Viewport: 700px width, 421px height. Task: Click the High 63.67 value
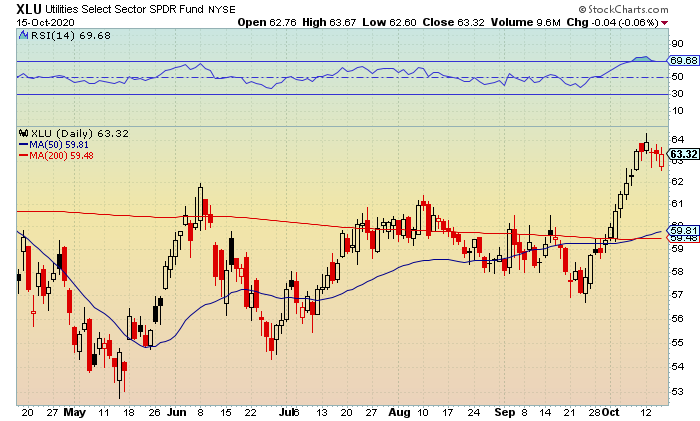(329, 22)
